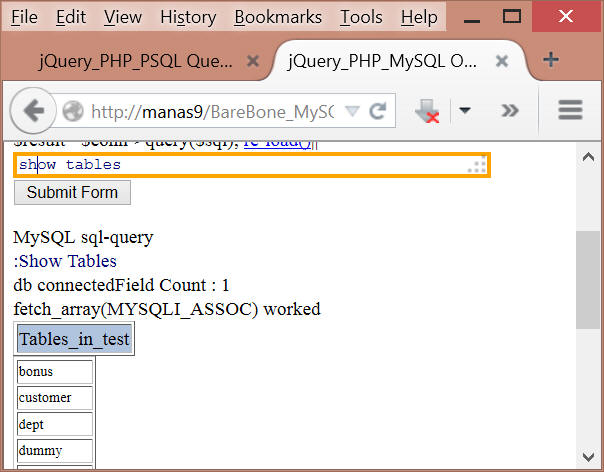This screenshot has height=472, width=604.
Task: Select the 'customer' table cell
Action: pyautogui.click(x=55, y=397)
